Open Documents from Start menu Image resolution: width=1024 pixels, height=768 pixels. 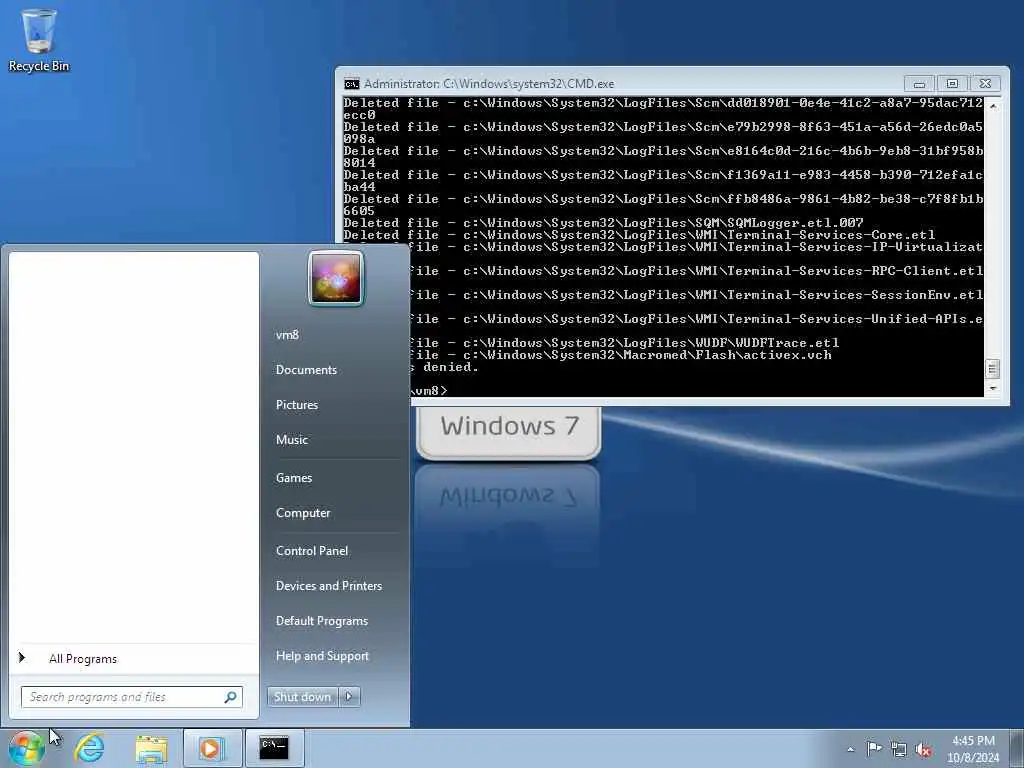click(x=306, y=370)
